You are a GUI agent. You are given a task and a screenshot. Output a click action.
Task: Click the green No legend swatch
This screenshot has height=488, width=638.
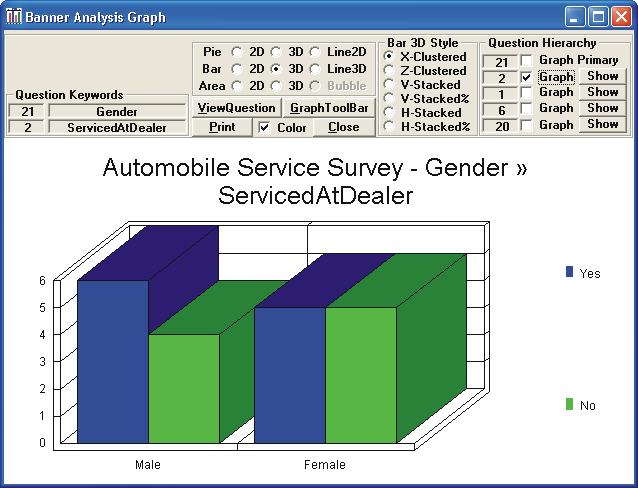coord(569,404)
